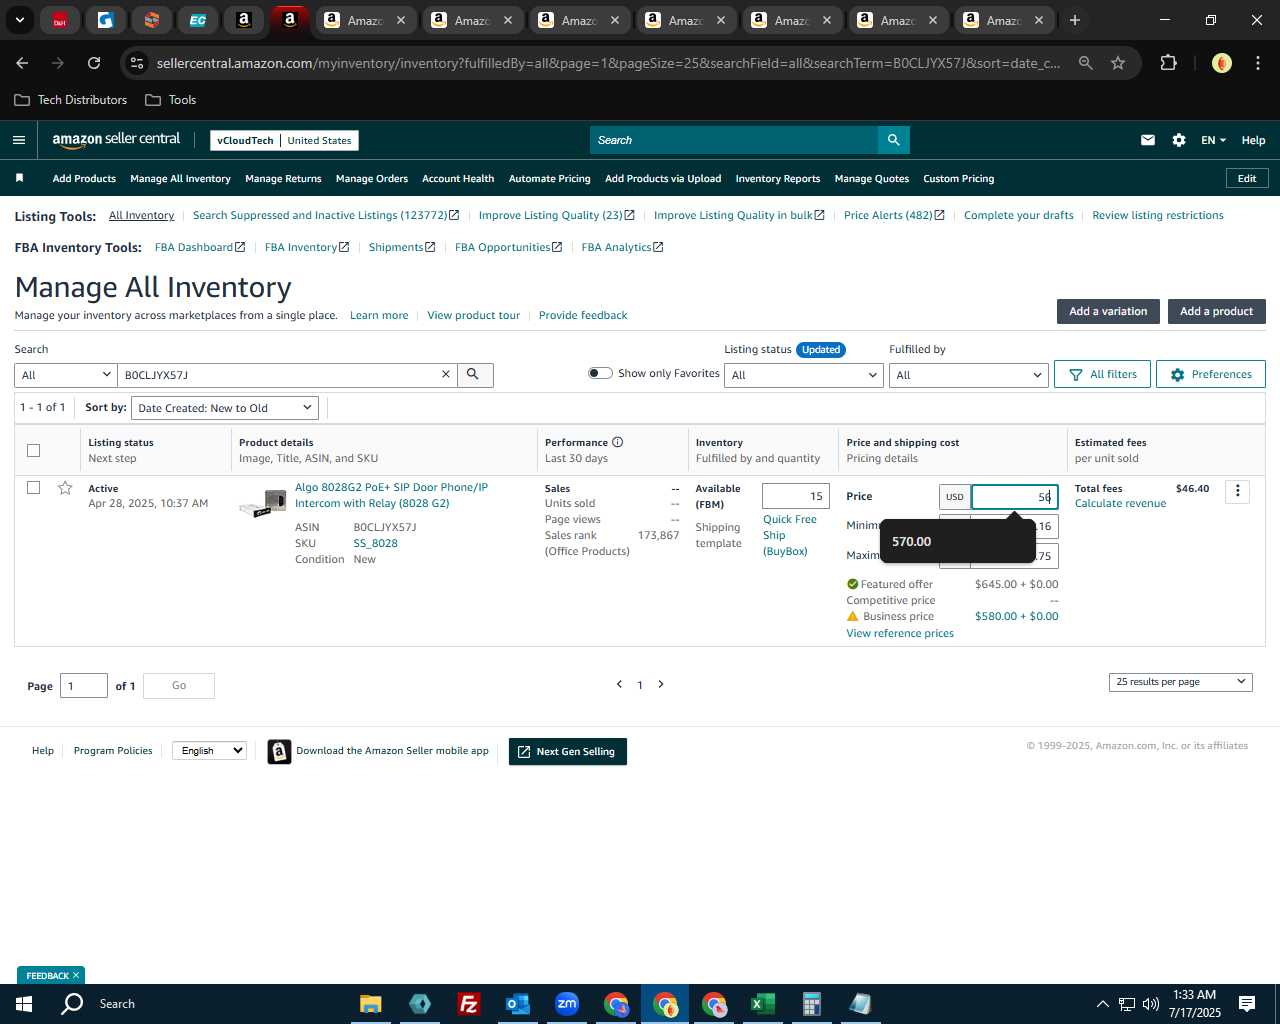
Task: Click the Price input field
Action: pyautogui.click(x=1014, y=497)
